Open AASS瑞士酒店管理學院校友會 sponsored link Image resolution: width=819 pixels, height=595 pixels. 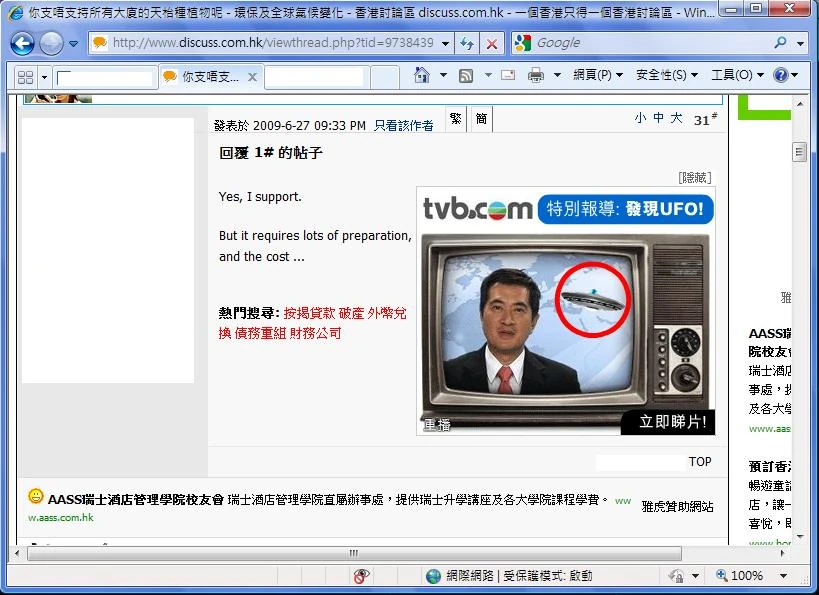point(136,499)
